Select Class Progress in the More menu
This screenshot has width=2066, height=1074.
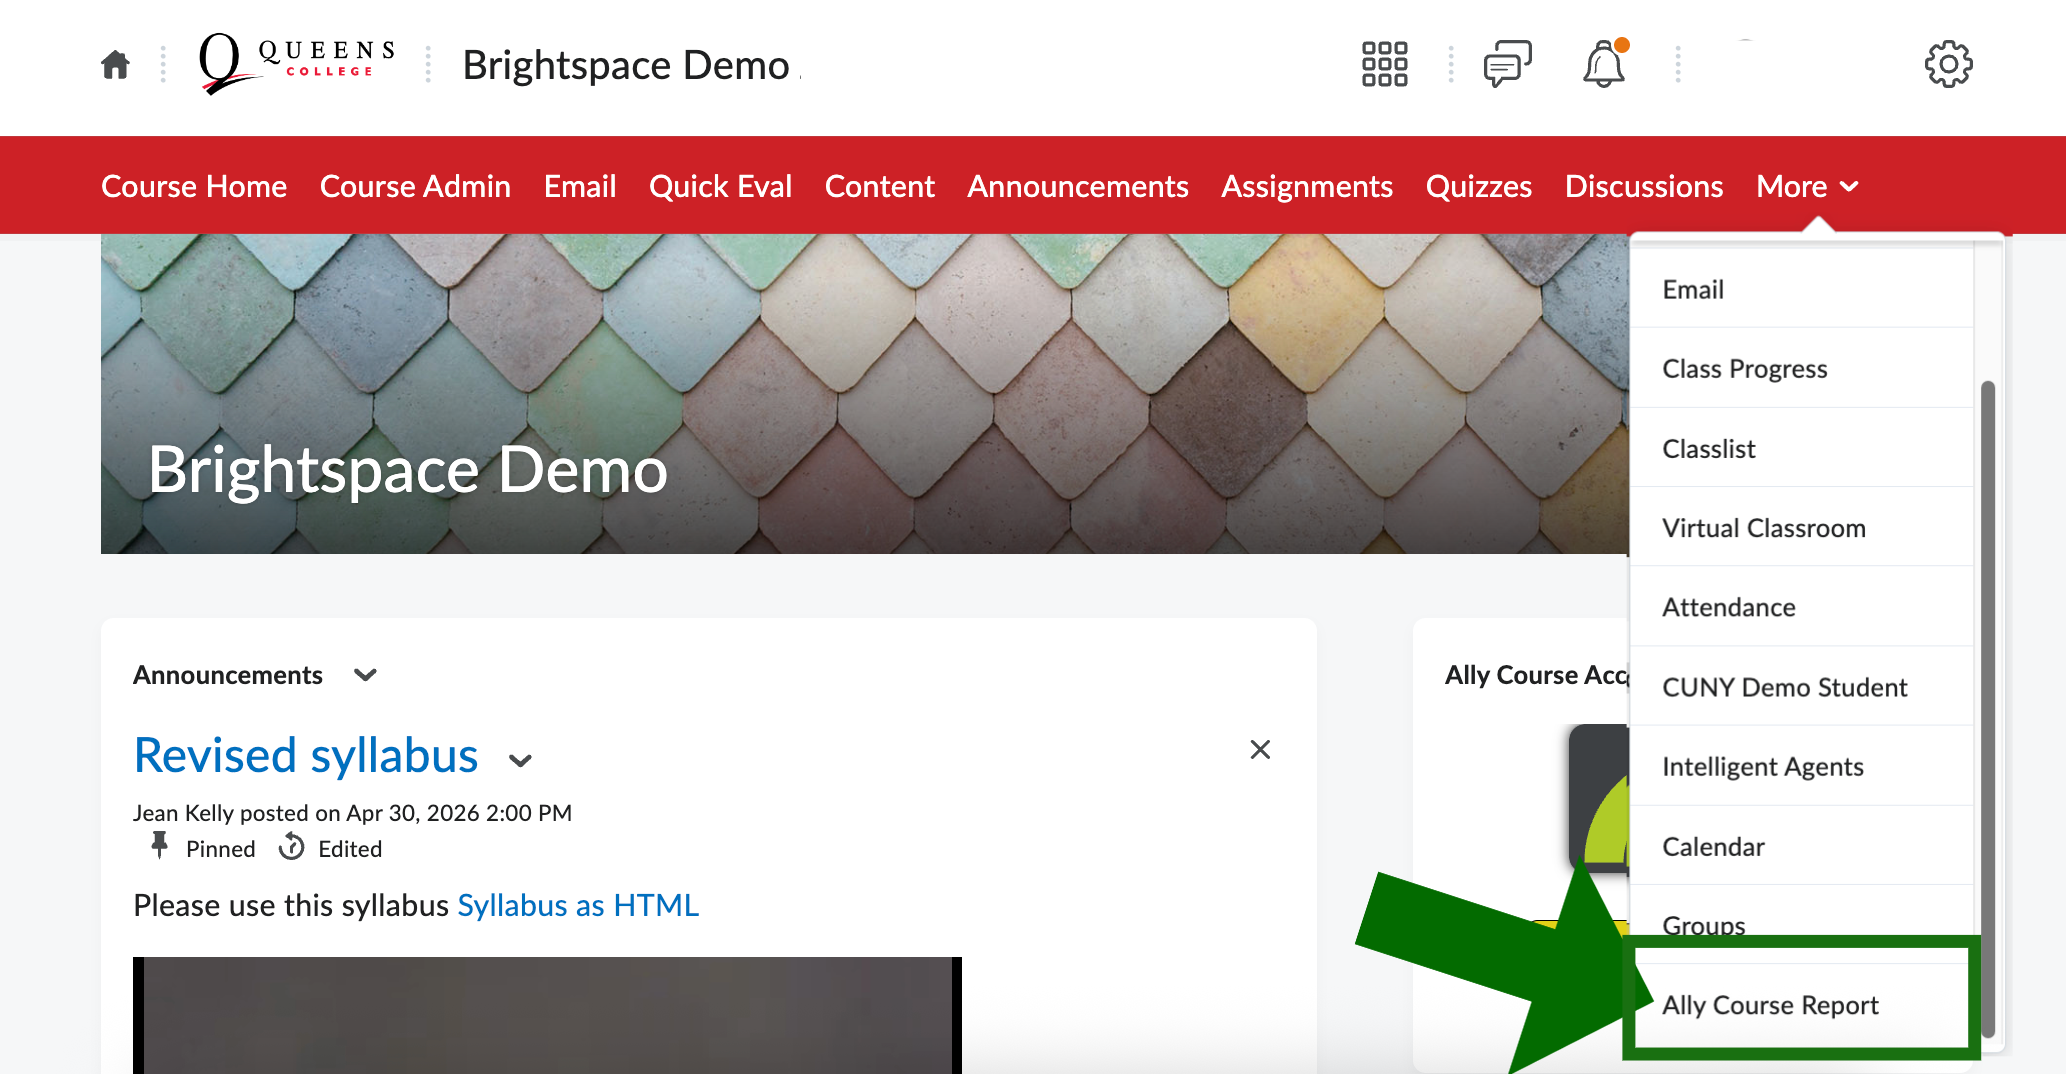click(x=1802, y=368)
